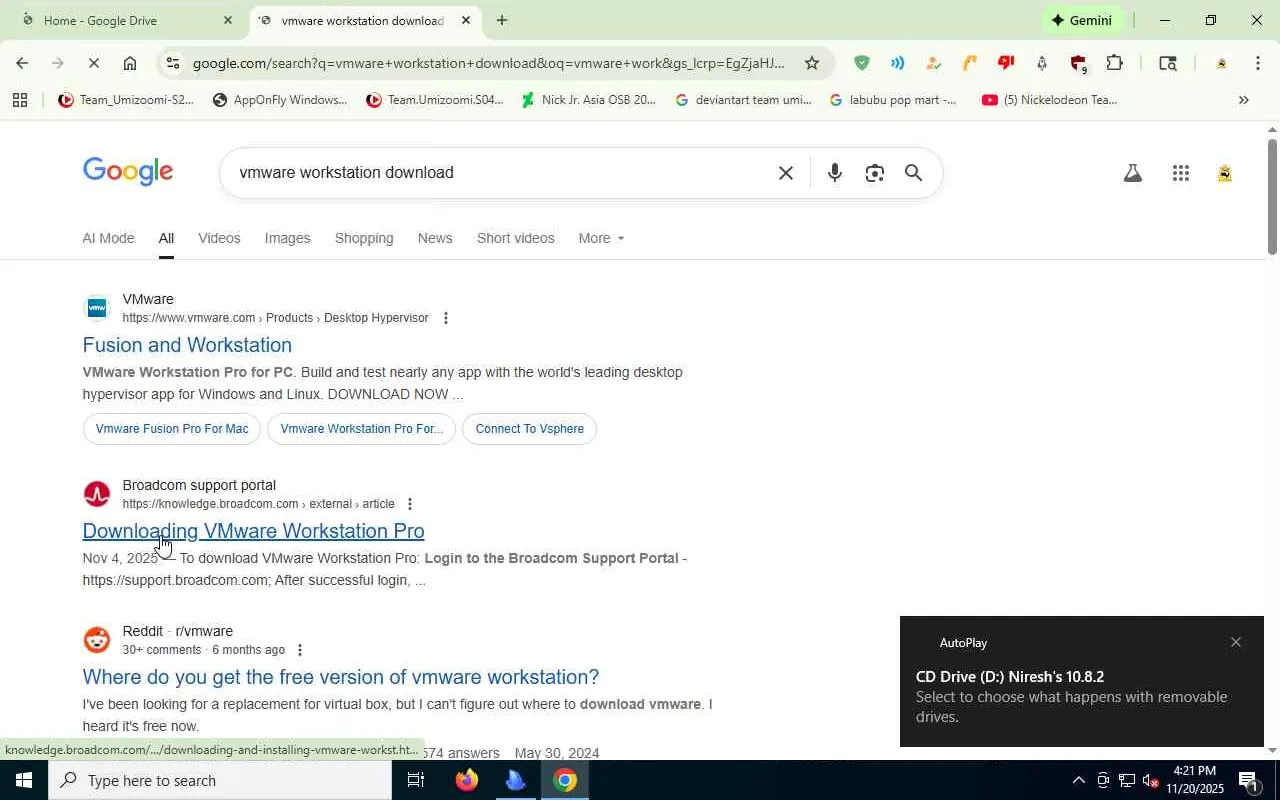Click the muted volume tray icon
1280x800 pixels.
(1151, 780)
